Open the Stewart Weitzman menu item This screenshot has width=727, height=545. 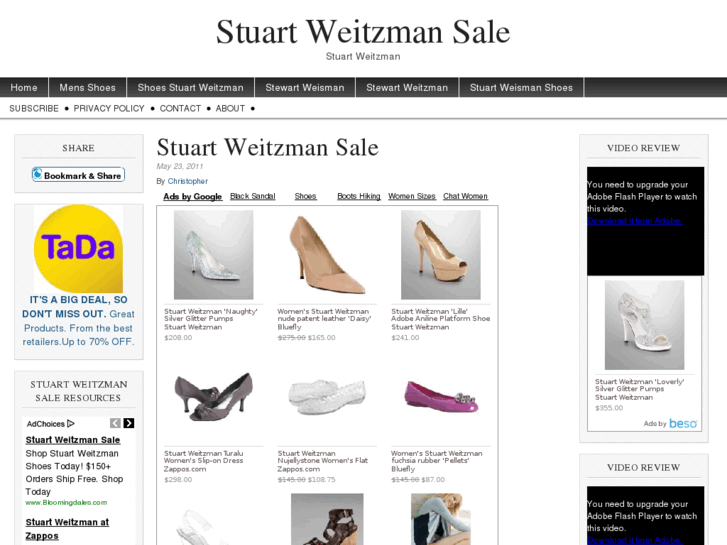click(x=407, y=88)
